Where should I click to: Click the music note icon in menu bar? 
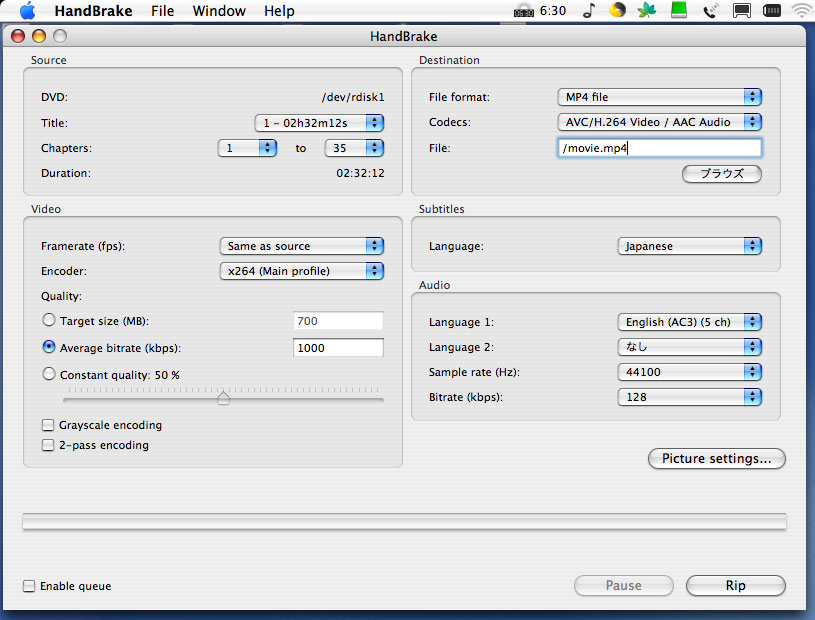click(x=588, y=11)
